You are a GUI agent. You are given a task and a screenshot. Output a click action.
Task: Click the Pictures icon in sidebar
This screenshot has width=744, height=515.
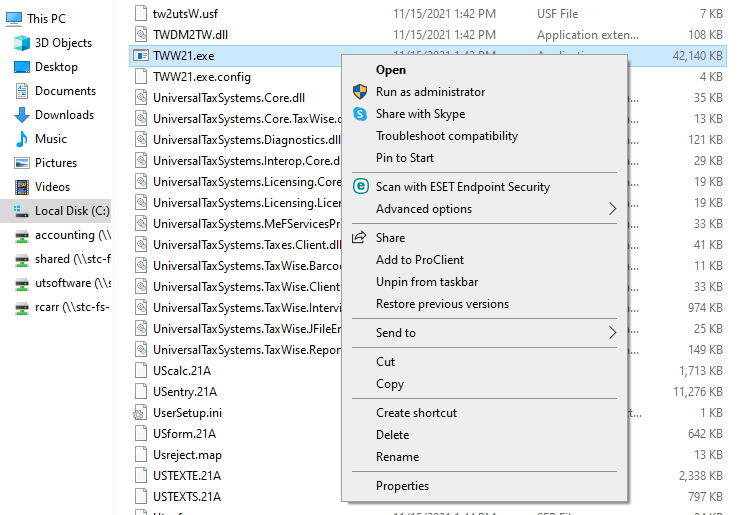click(x=22, y=163)
